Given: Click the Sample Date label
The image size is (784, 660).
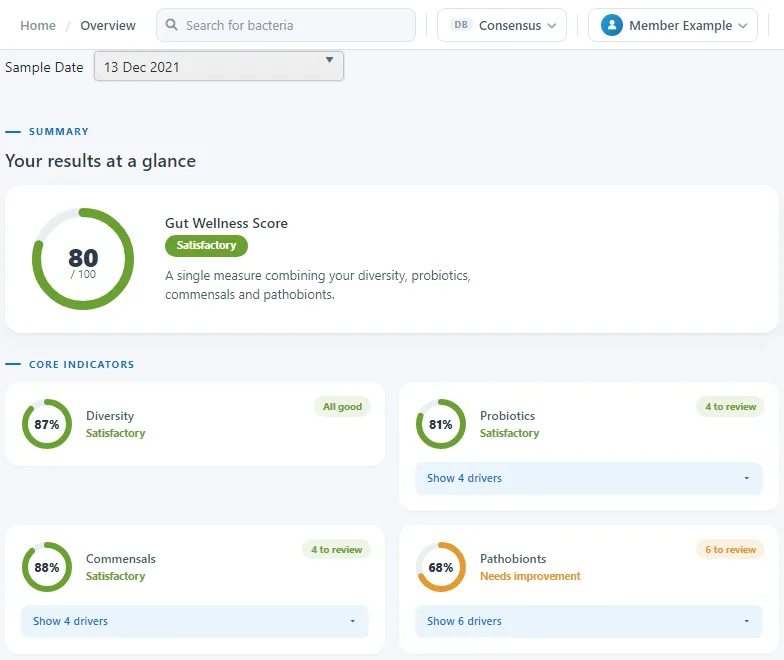Looking at the screenshot, I should coord(44,67).
